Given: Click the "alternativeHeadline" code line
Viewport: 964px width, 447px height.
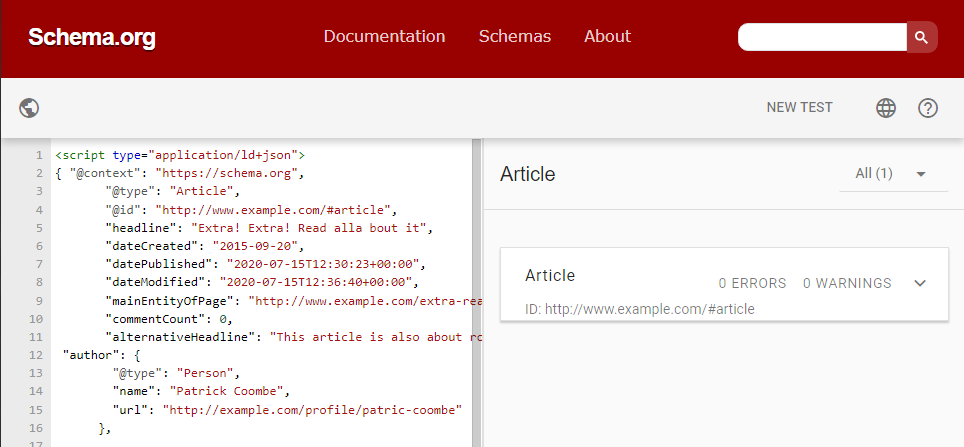Looking at the screenshot, I should tap(293, 337).
